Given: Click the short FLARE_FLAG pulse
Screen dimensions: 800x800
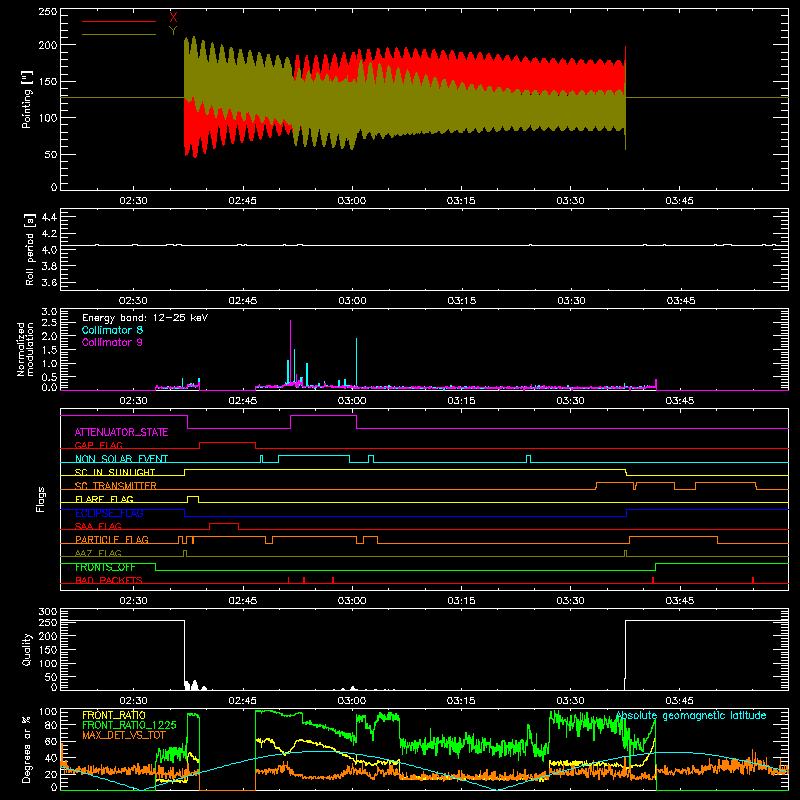Looking at the screenshot, I should tap(193, 496).
